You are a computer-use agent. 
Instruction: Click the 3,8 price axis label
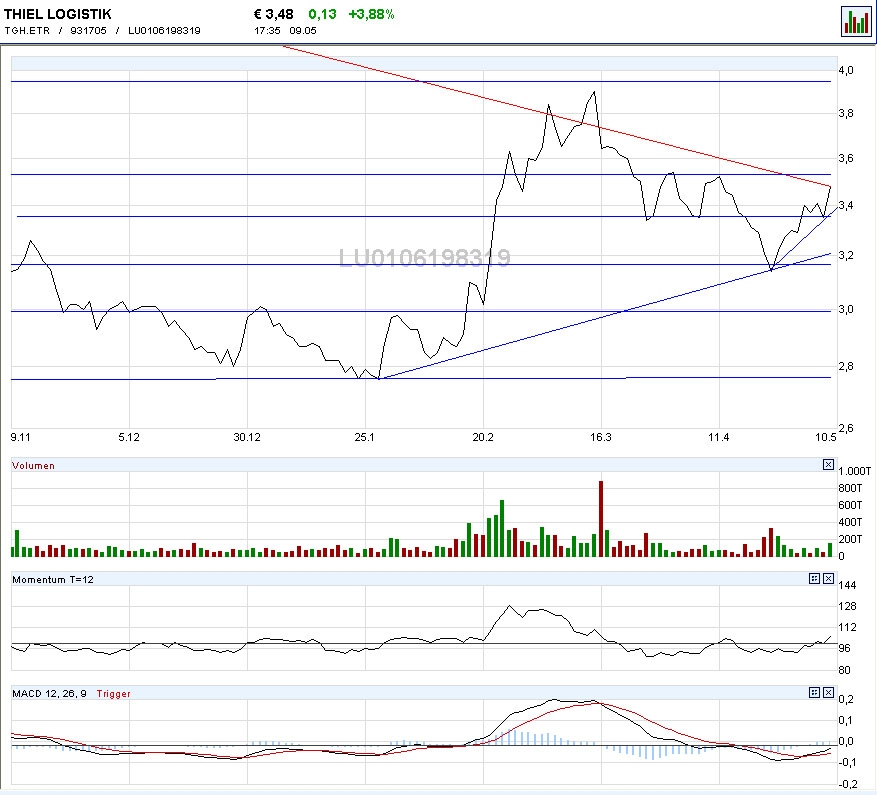click(x=846, y=114)
